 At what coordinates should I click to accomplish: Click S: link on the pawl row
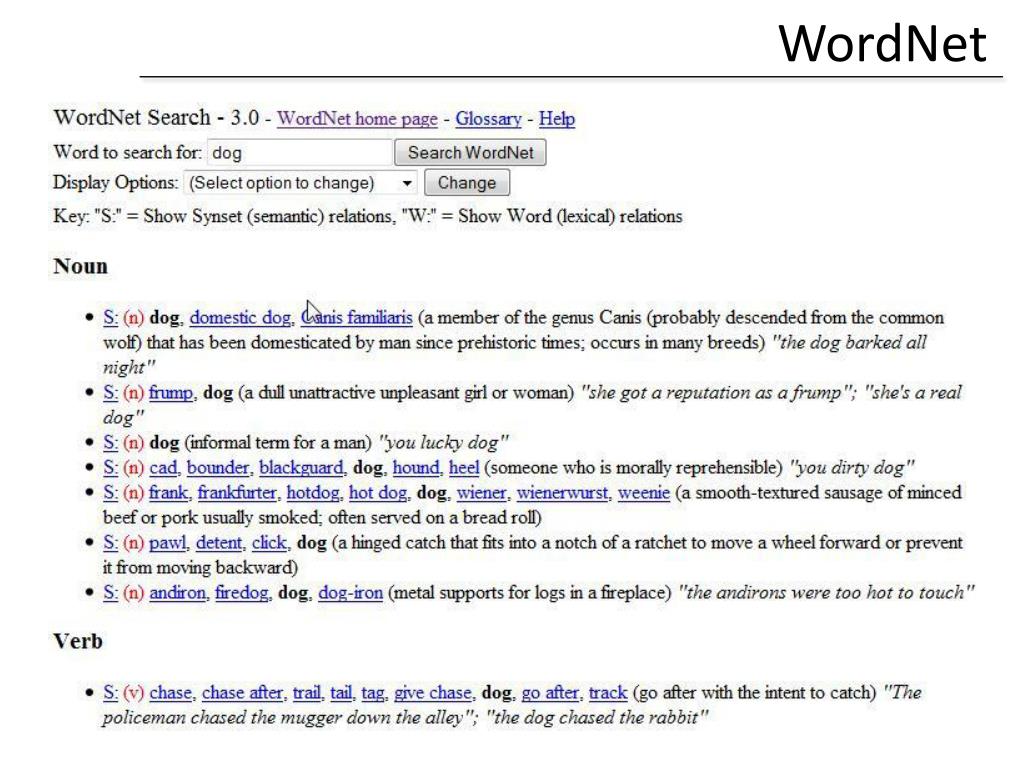pos(110,543)
